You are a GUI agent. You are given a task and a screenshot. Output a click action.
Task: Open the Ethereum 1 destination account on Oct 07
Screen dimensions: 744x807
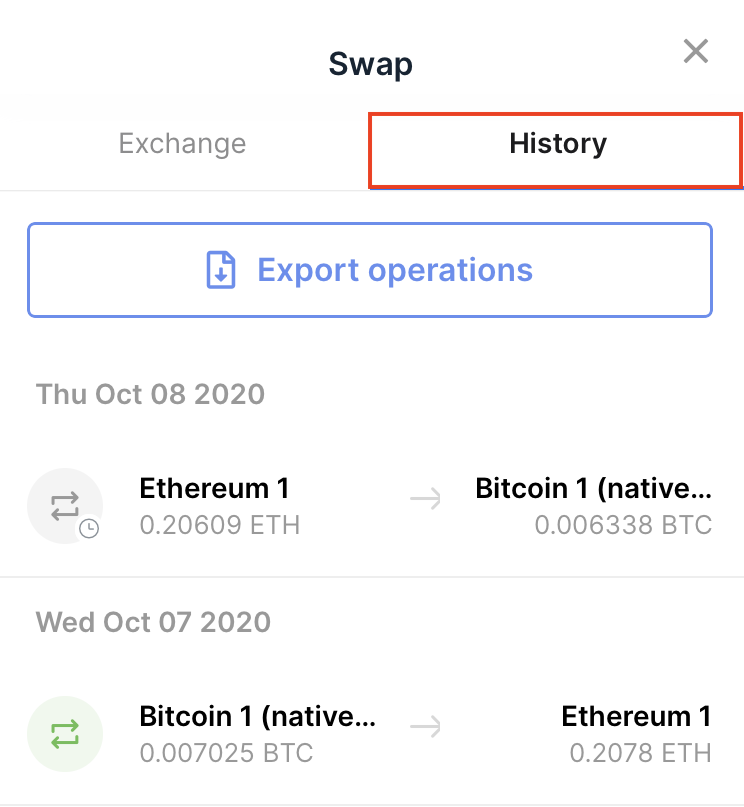[x=636, y=717]
